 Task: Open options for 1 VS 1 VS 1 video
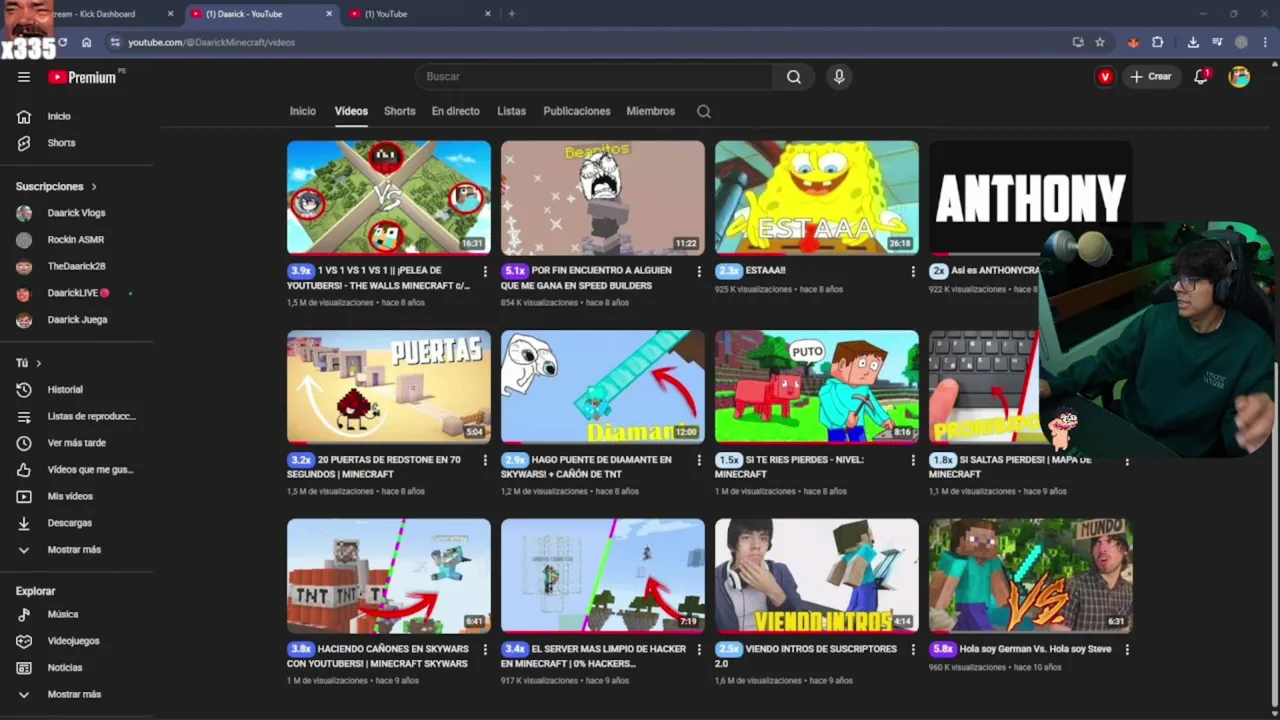485,271
